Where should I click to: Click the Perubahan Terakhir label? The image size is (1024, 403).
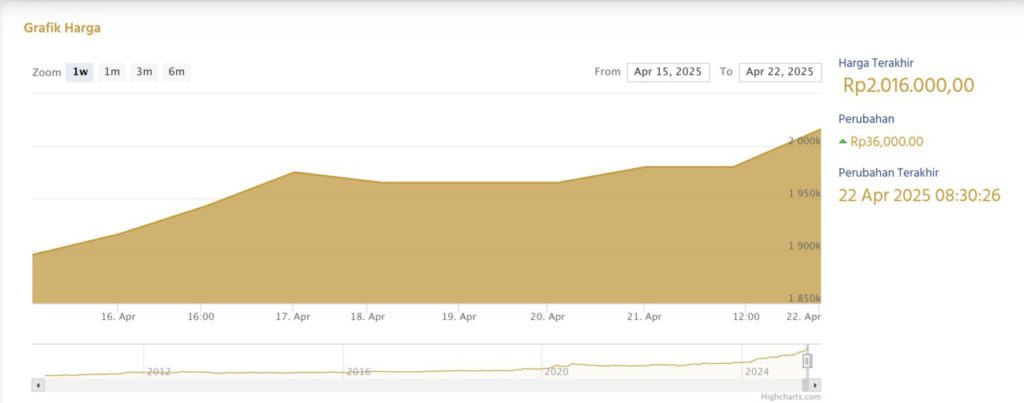pyautogui.click(x=888, y=173)
